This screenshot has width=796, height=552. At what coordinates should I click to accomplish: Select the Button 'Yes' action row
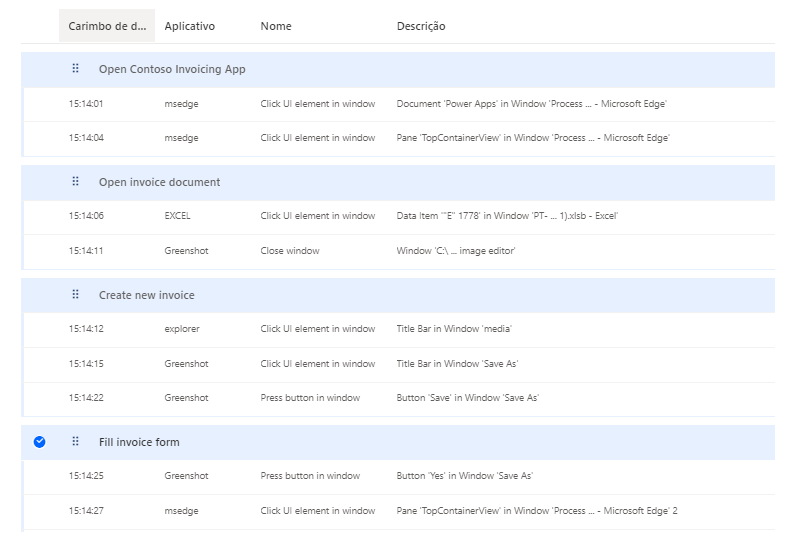point(400,476)
